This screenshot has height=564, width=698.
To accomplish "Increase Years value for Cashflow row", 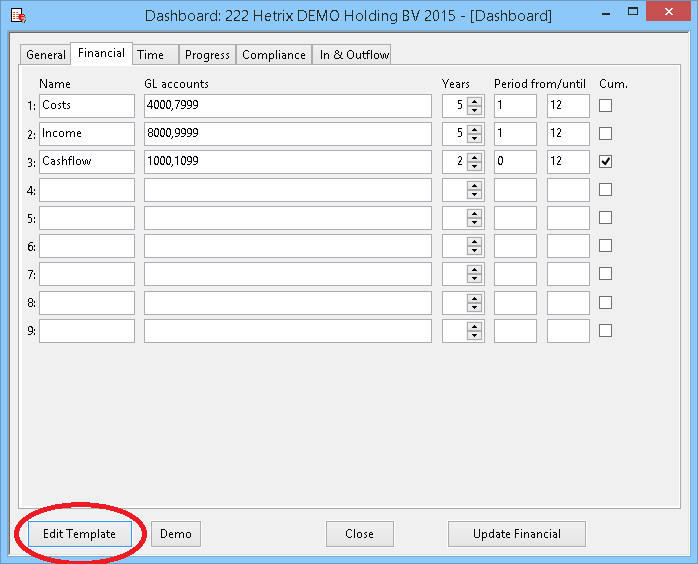I will coord(475,157).
